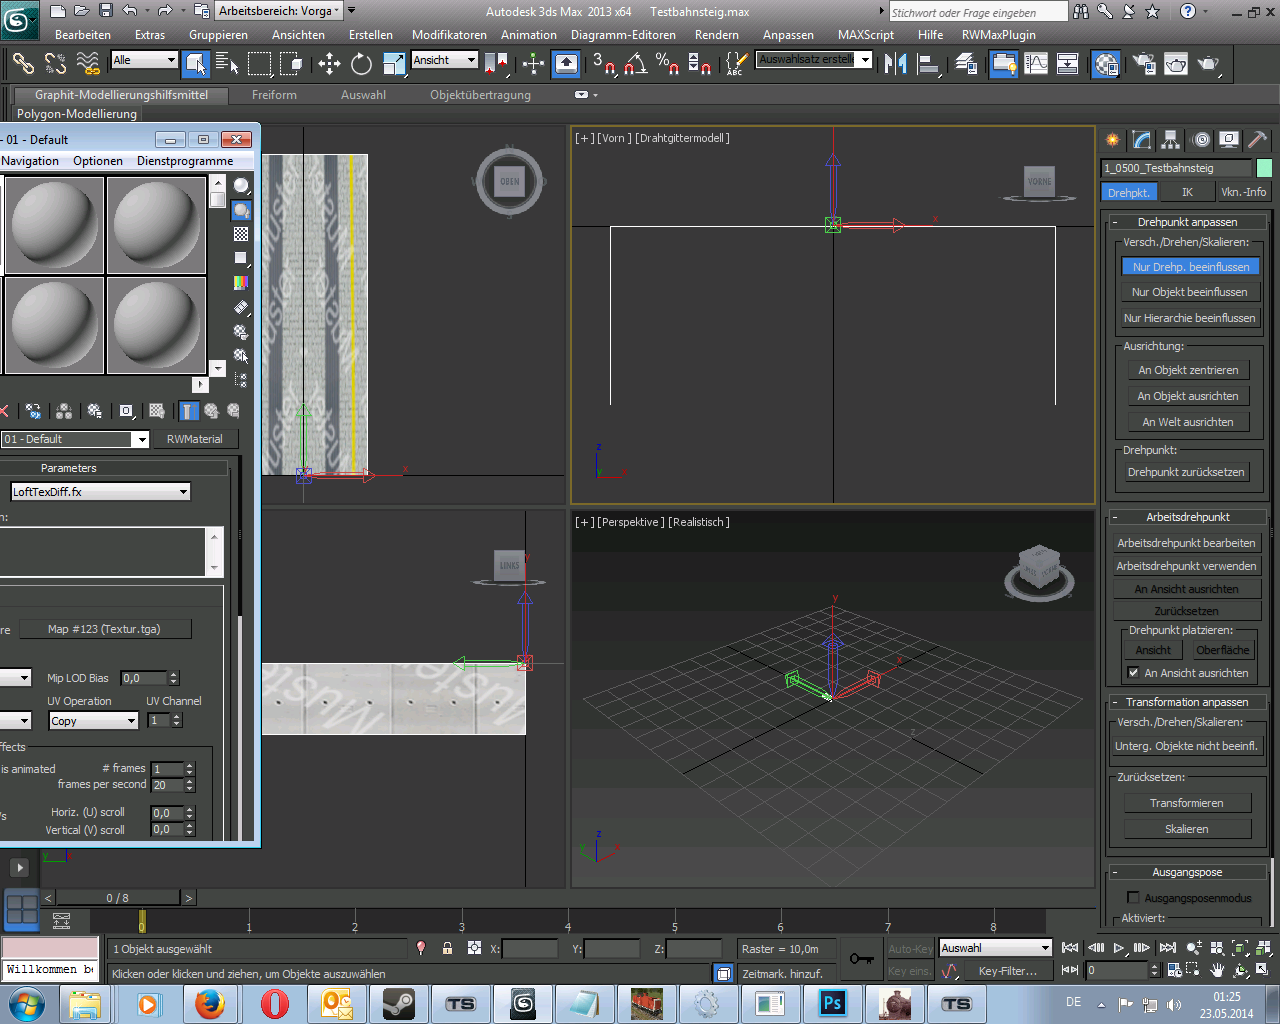1280x1024 pixels.
Task: Expand the UV Operation Copy dropdown
Action: point(131,721)
